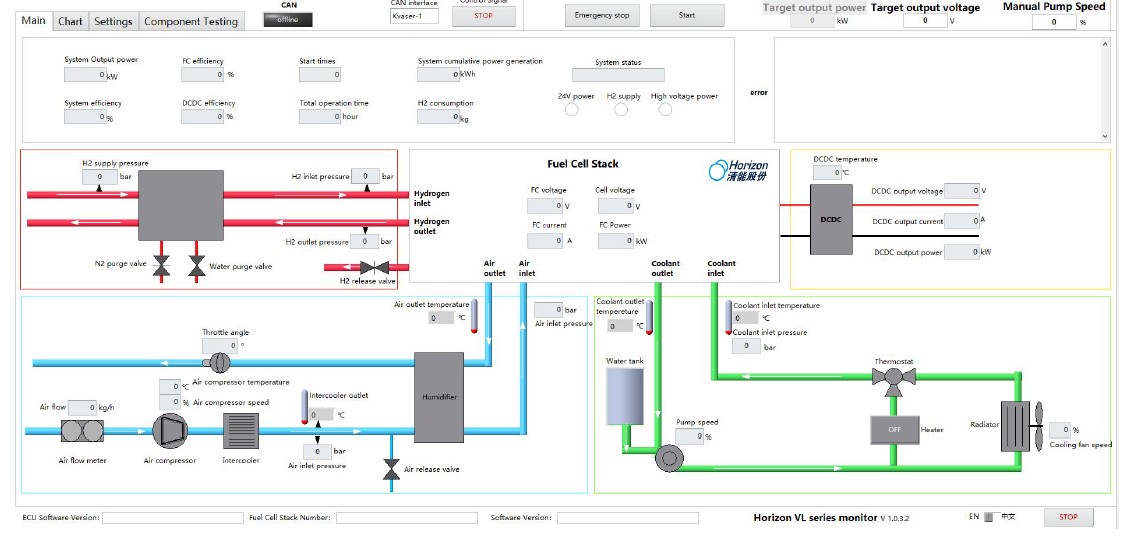Click the Water tank icon
Viewport: 1131px width, 540px height.
[625, 396]
